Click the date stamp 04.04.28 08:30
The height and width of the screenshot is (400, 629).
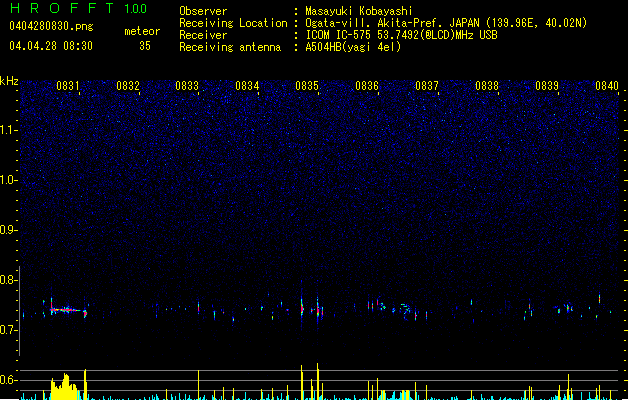click(51, 46)
